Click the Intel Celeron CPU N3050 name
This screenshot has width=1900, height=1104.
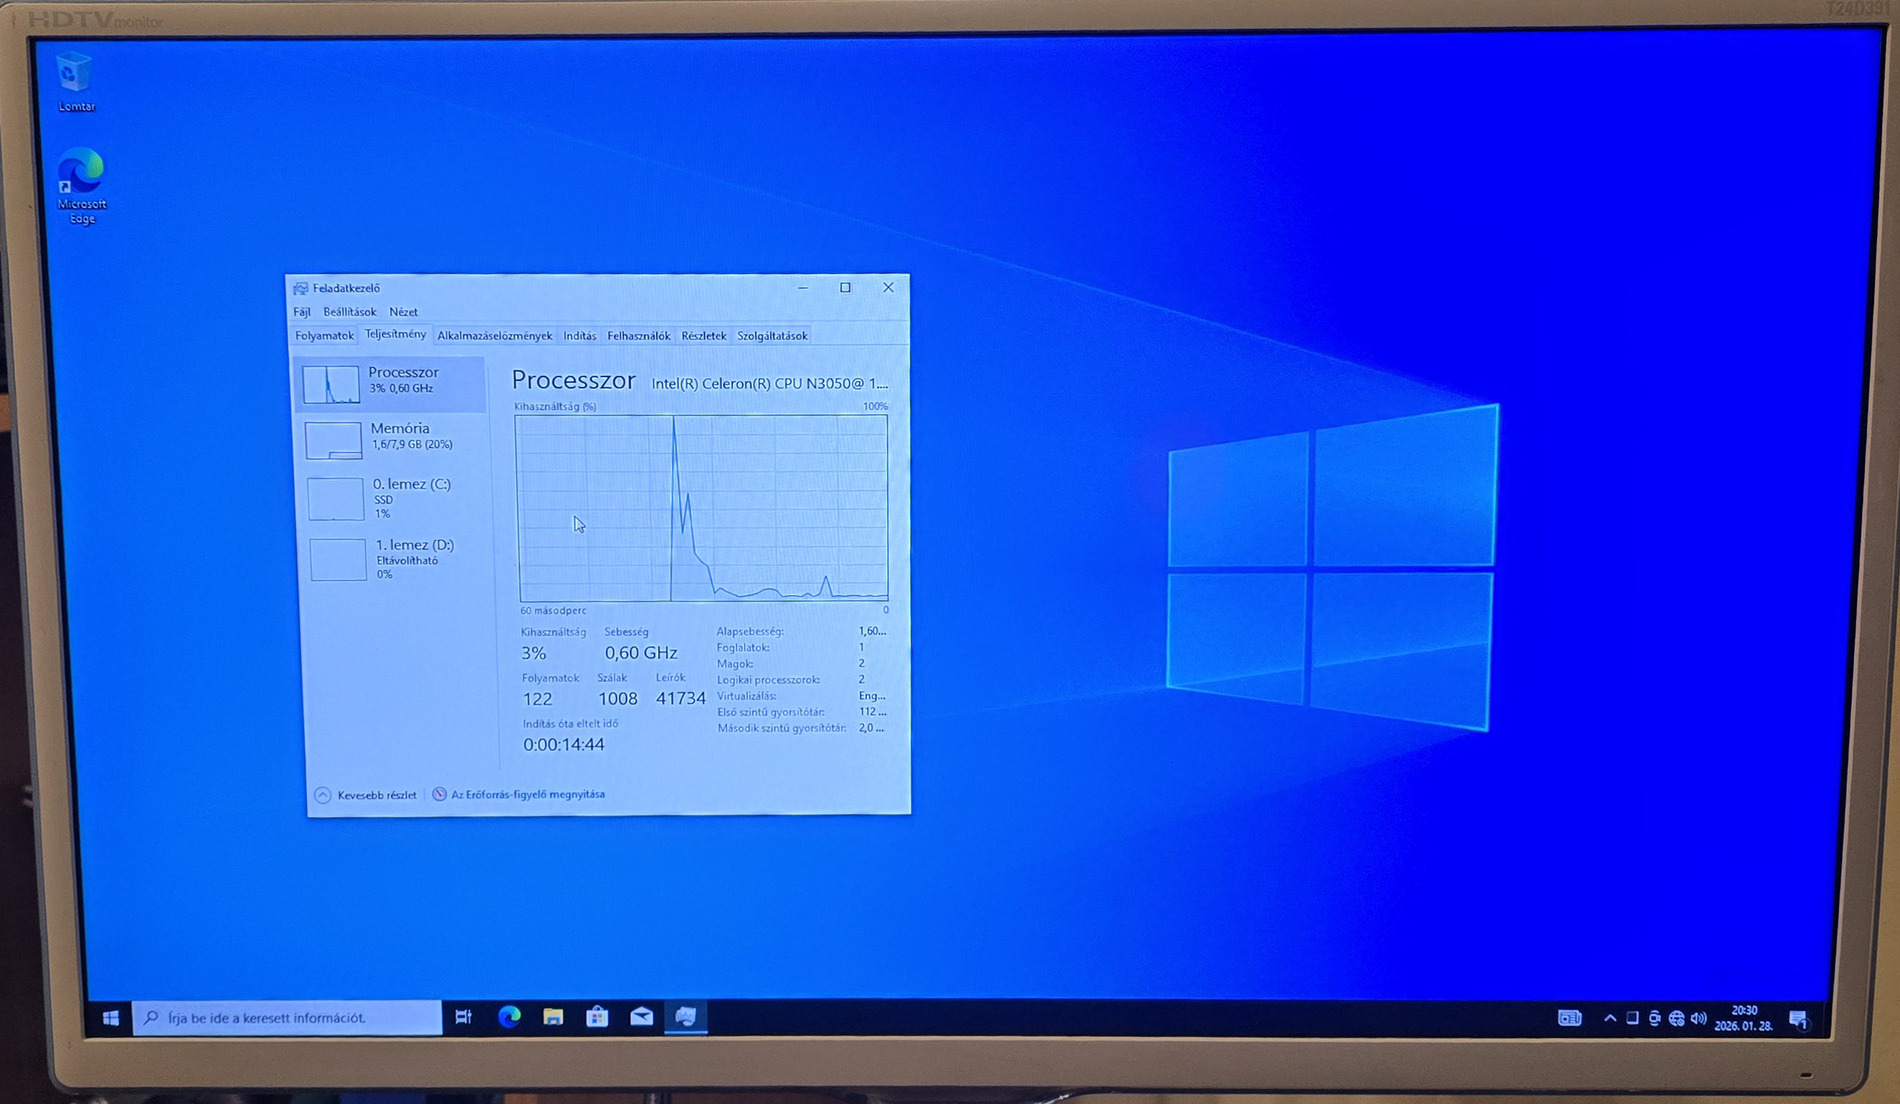pyautogui.click(x=769, y=383)
